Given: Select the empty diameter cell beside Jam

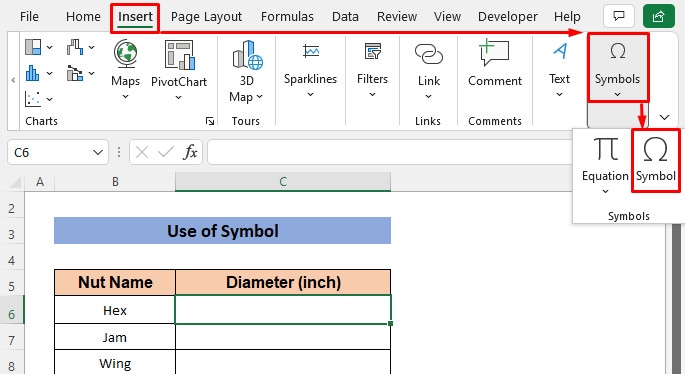Looking at the screenshot, I should (x=283, y=337).
